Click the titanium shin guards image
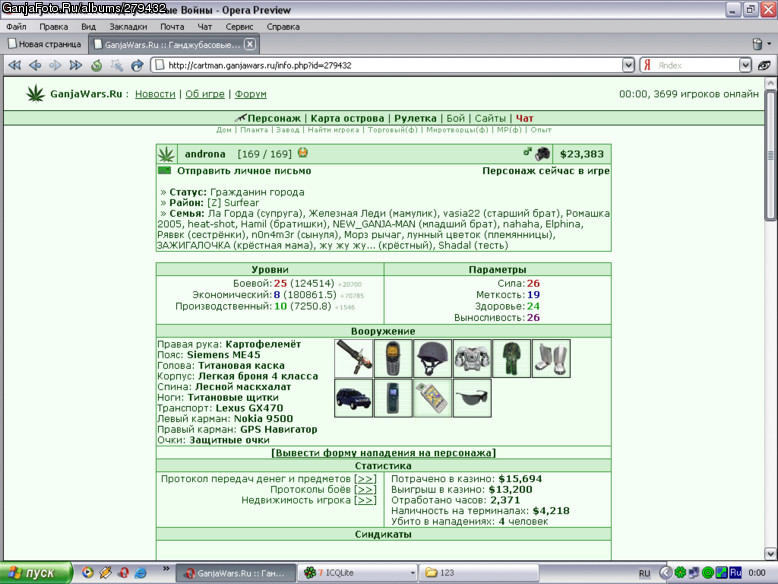This screenshot has height=584, width=778. [551, 358]
